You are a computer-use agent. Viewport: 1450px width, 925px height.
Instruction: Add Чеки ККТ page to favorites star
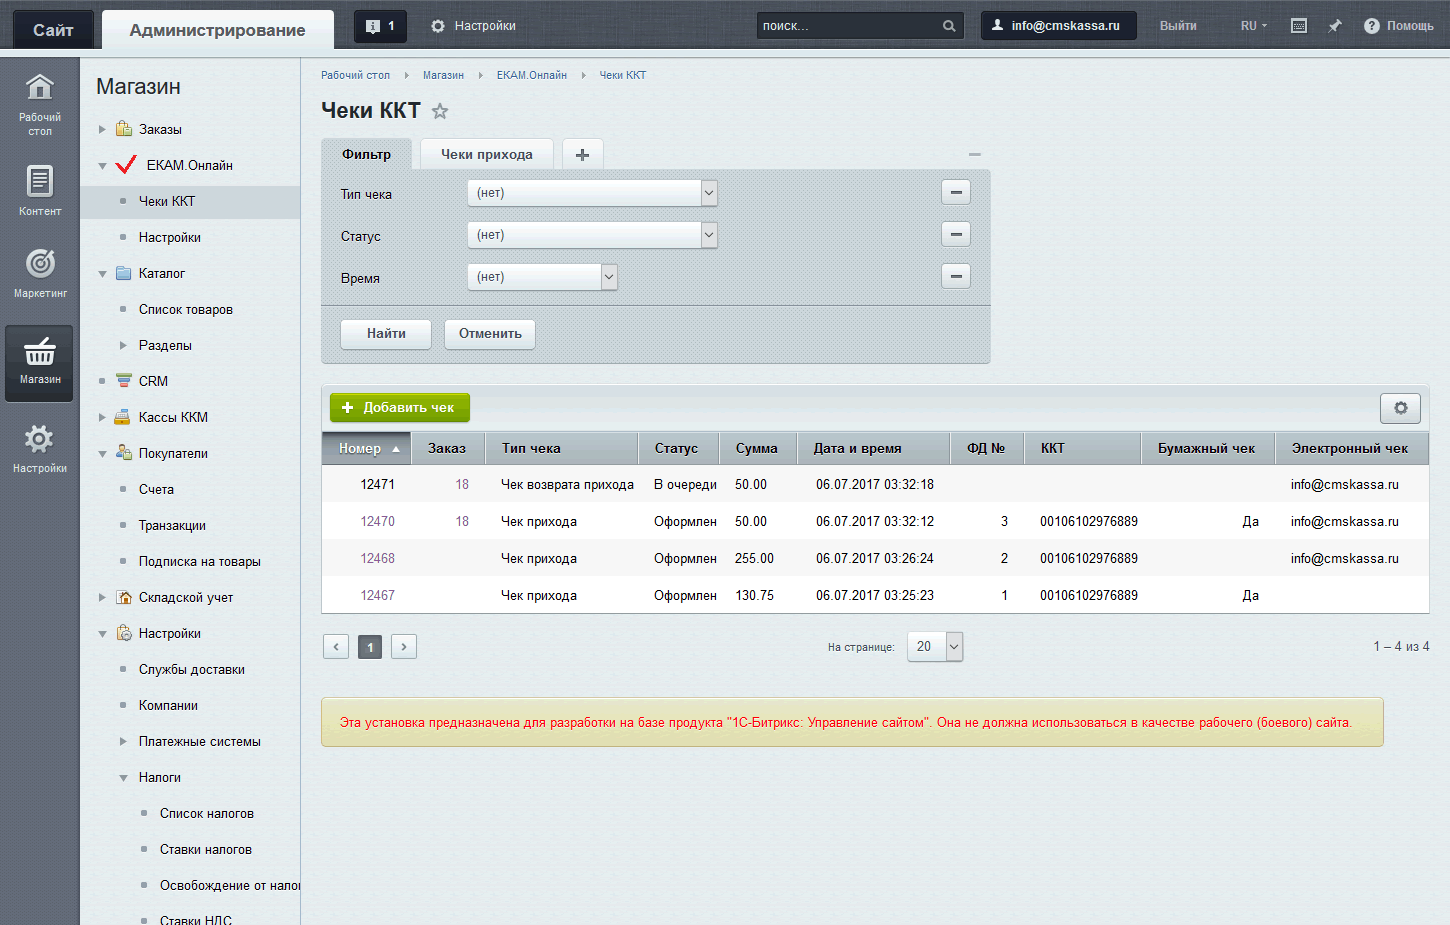(x=440, y=111)
